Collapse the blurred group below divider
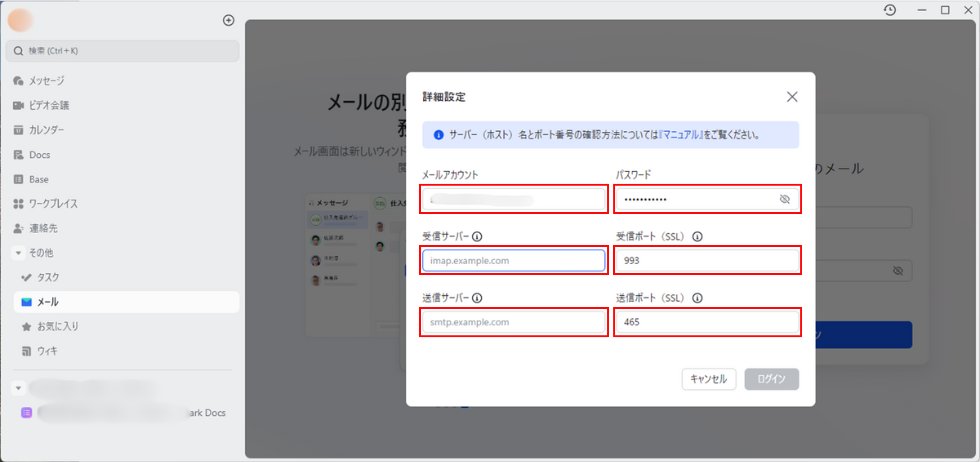This screenshot has width=980, height=462. (x=18, y=388)
